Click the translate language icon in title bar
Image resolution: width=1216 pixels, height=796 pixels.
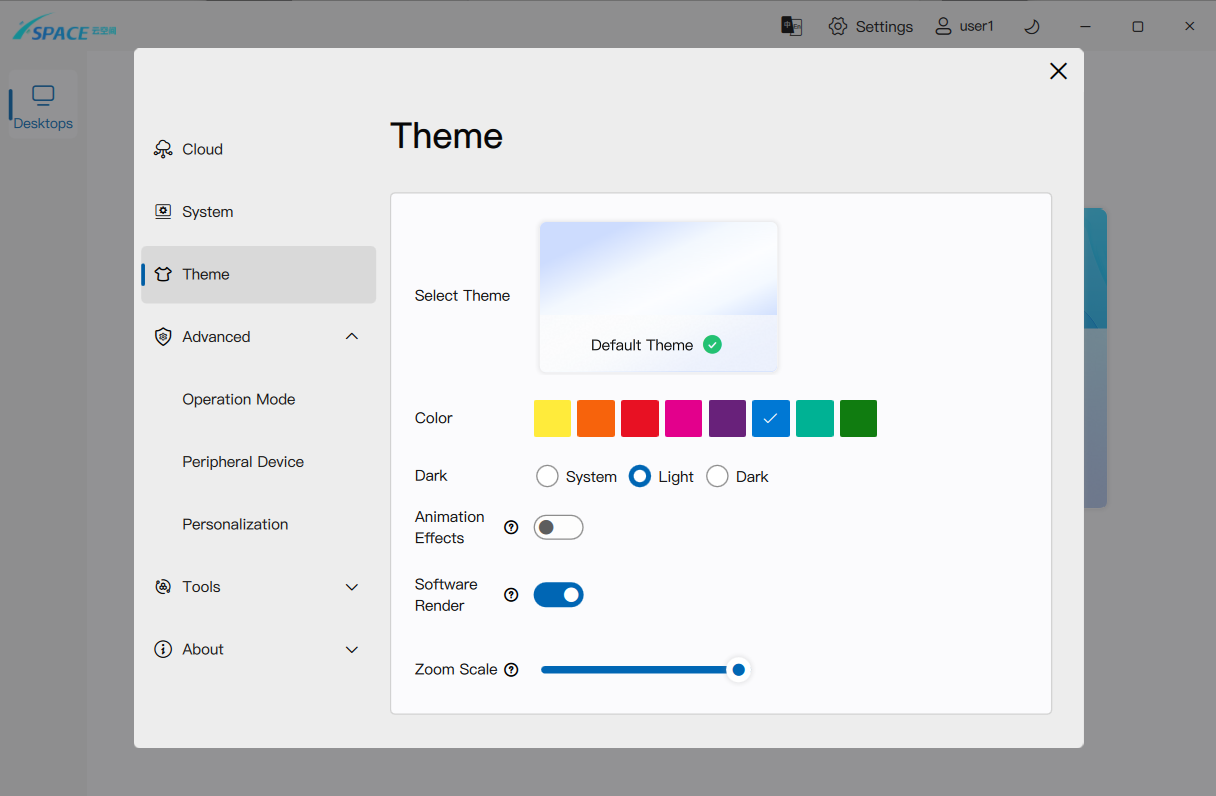791,26
